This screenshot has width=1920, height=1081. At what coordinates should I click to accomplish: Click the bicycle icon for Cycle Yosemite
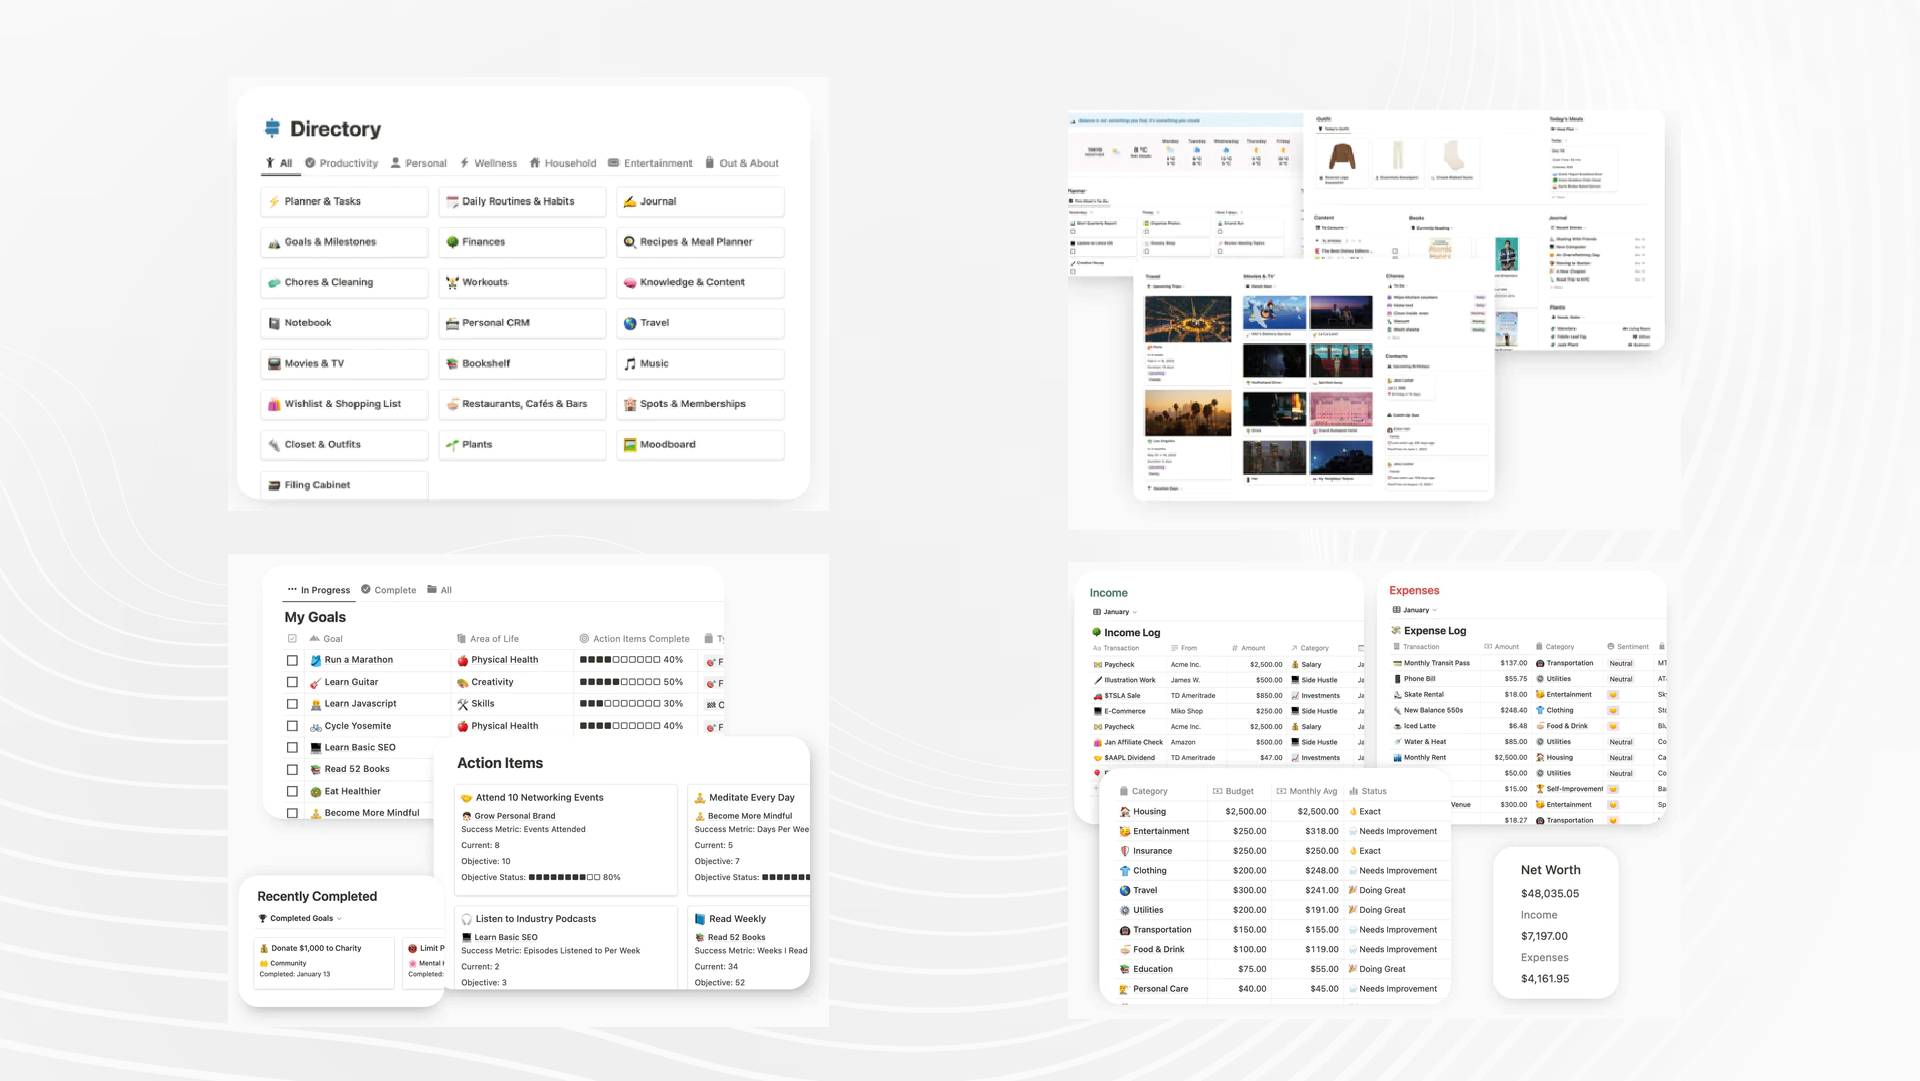point(315,726)
